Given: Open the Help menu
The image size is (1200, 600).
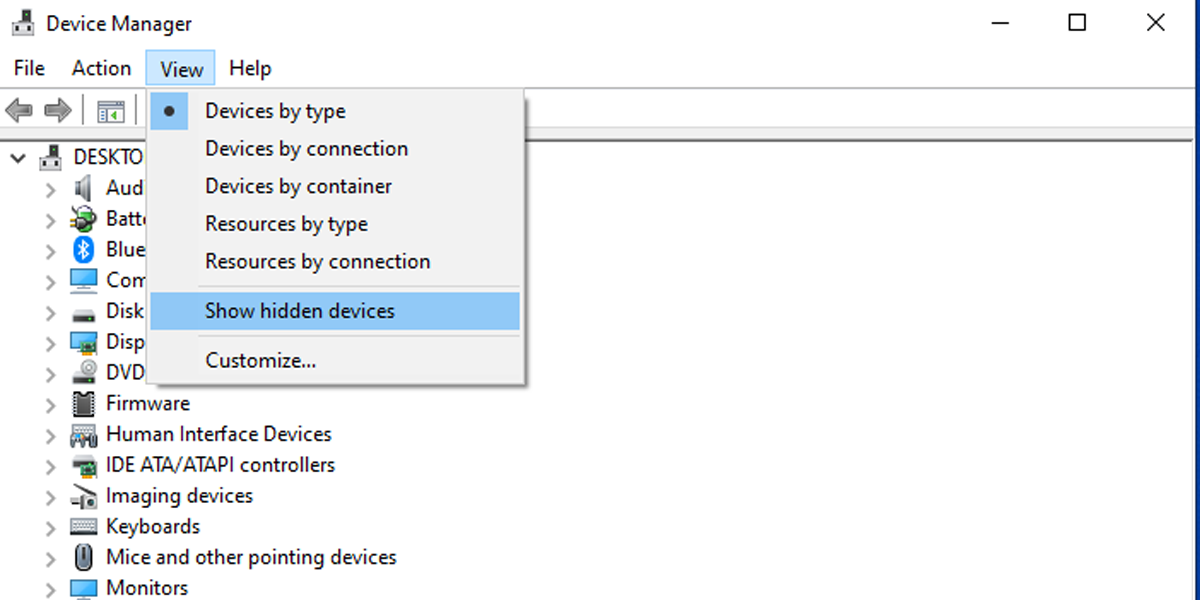Looking at the screenshot, I should (250, 68).
